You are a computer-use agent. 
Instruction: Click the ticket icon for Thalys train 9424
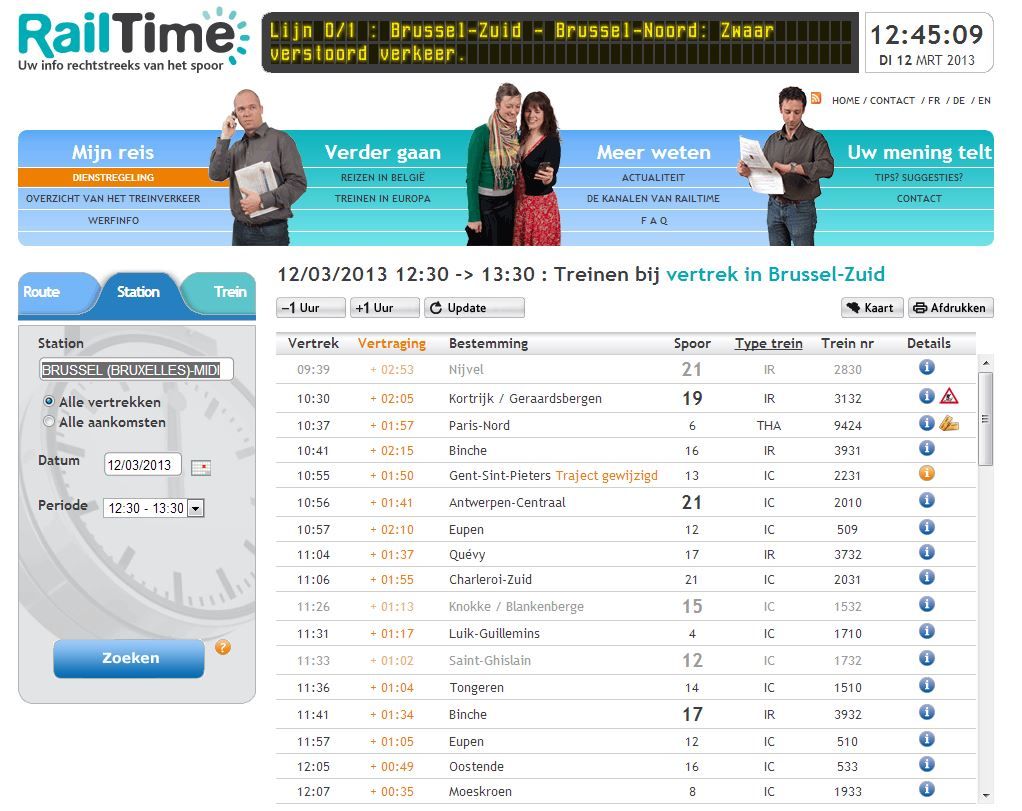949,424
